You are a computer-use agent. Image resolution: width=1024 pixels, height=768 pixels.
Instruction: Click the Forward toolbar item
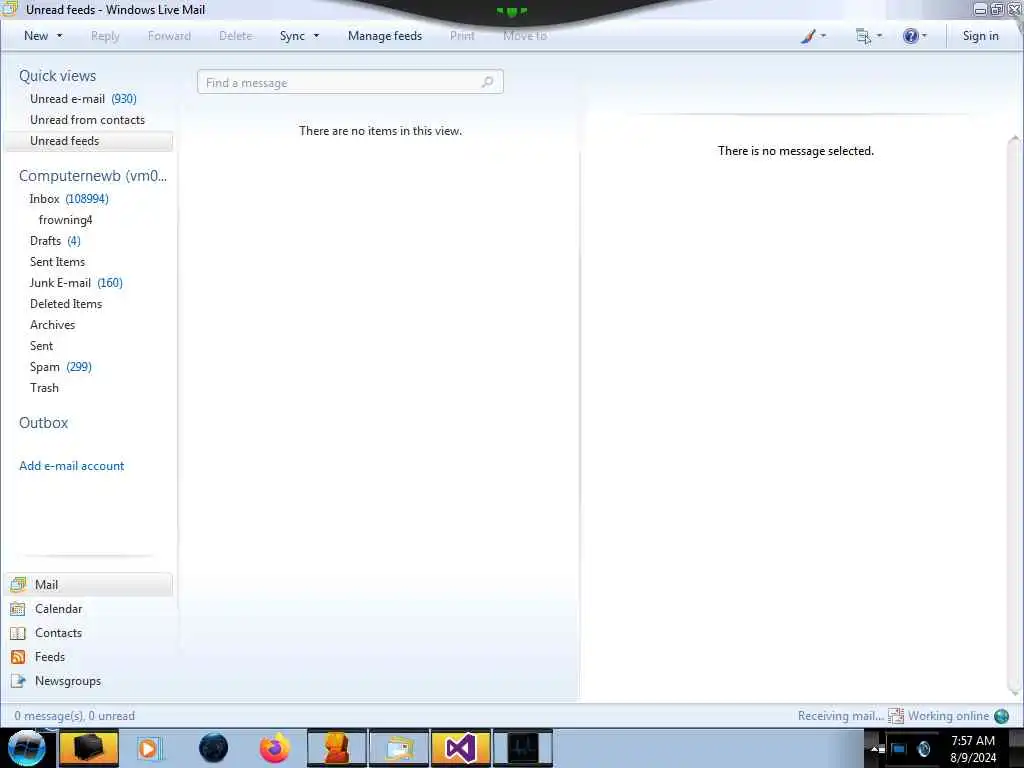pos(169,36)
